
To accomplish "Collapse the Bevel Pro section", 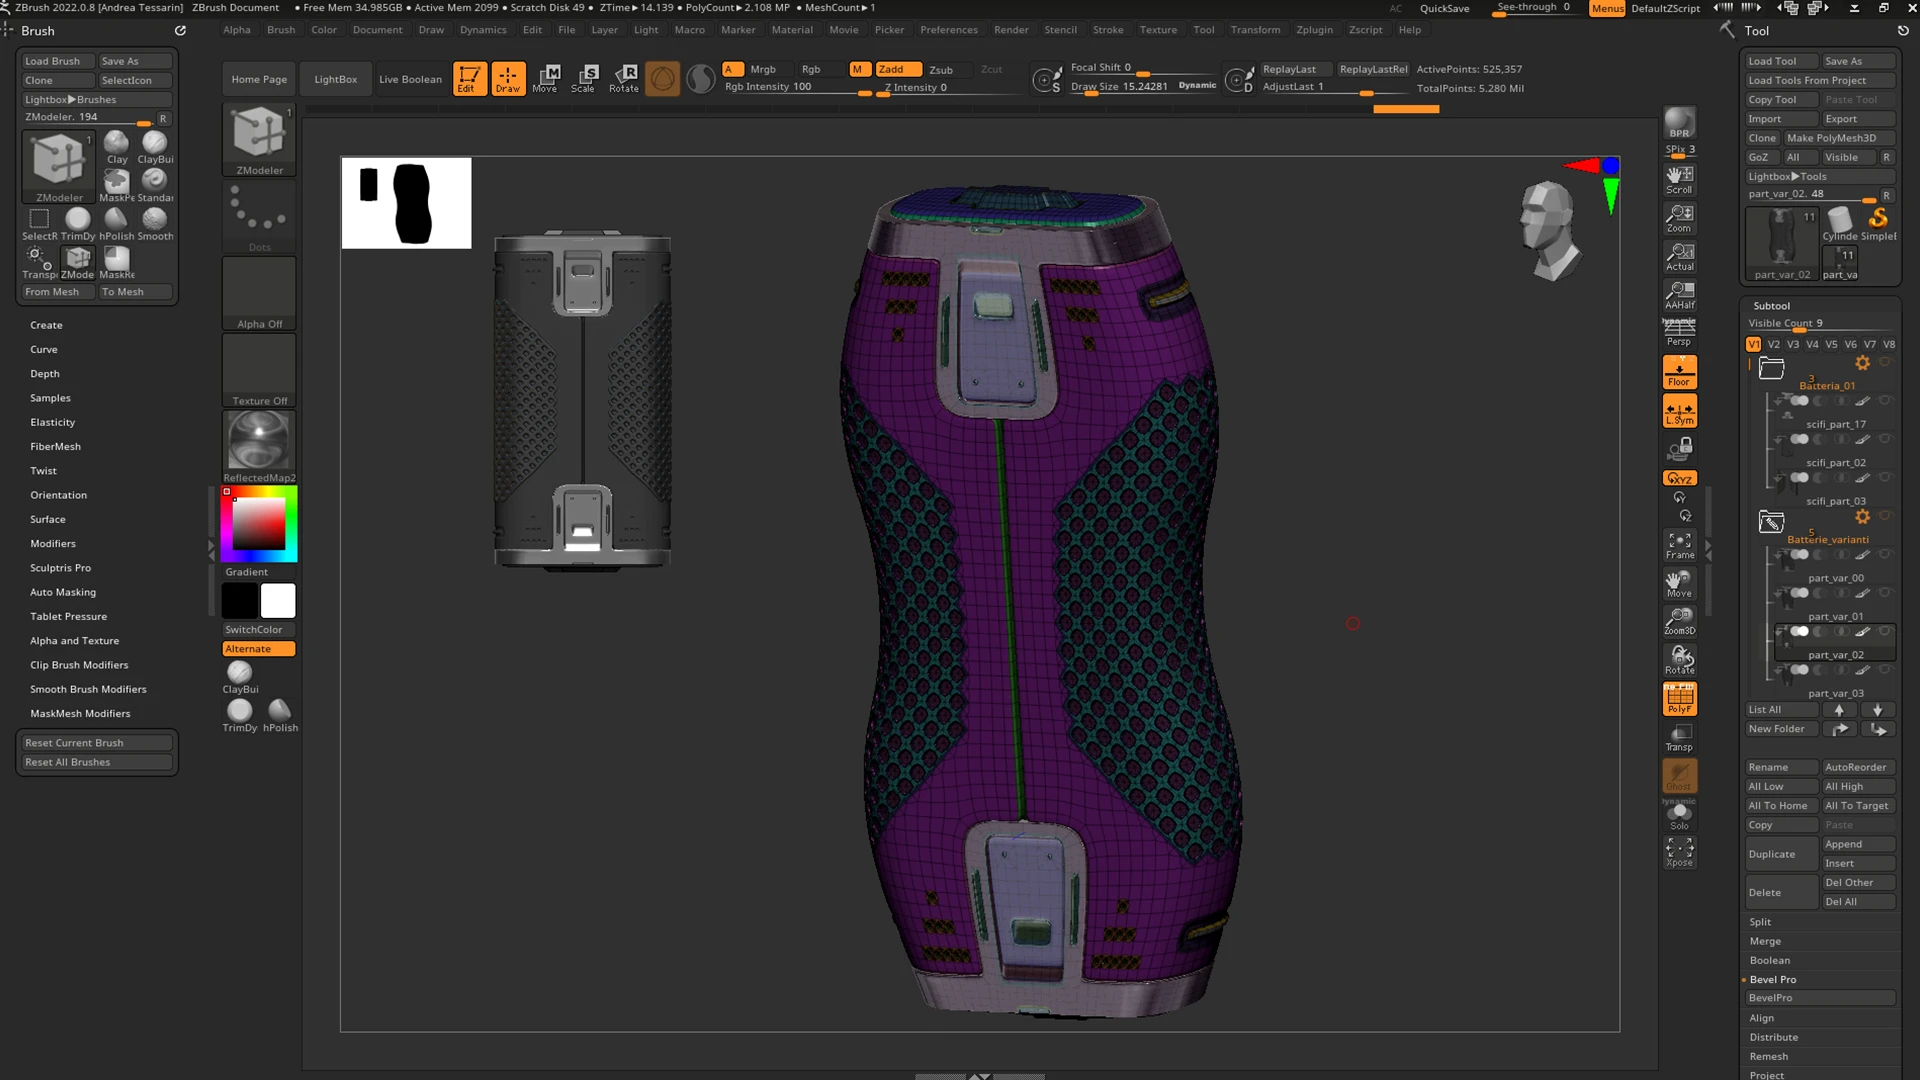I will point(1772,979).
